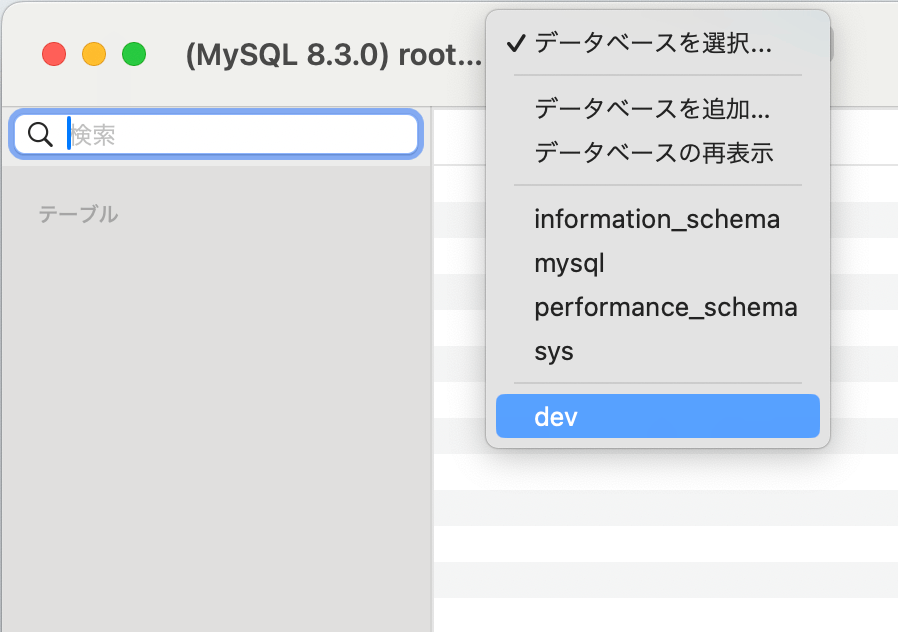
Task: Click the テーブル sidebar header
Action: [78, 214]
